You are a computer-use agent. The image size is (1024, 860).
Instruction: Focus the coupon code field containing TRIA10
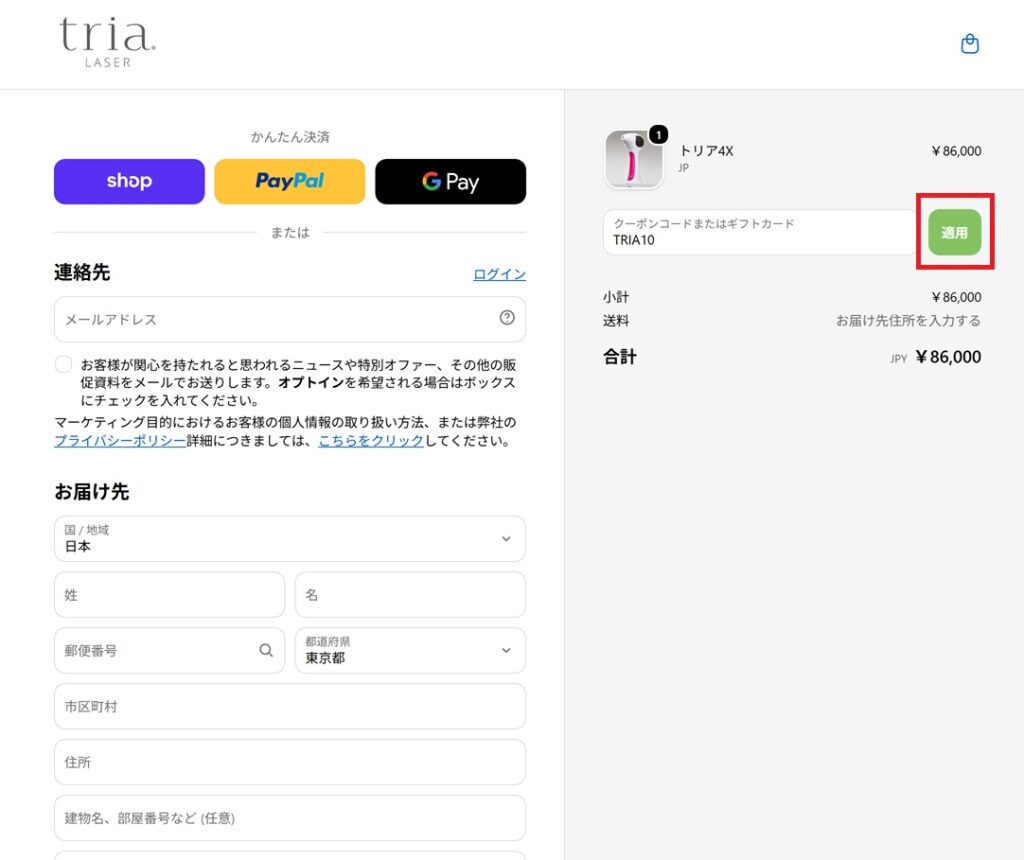[x=760, y=232]
